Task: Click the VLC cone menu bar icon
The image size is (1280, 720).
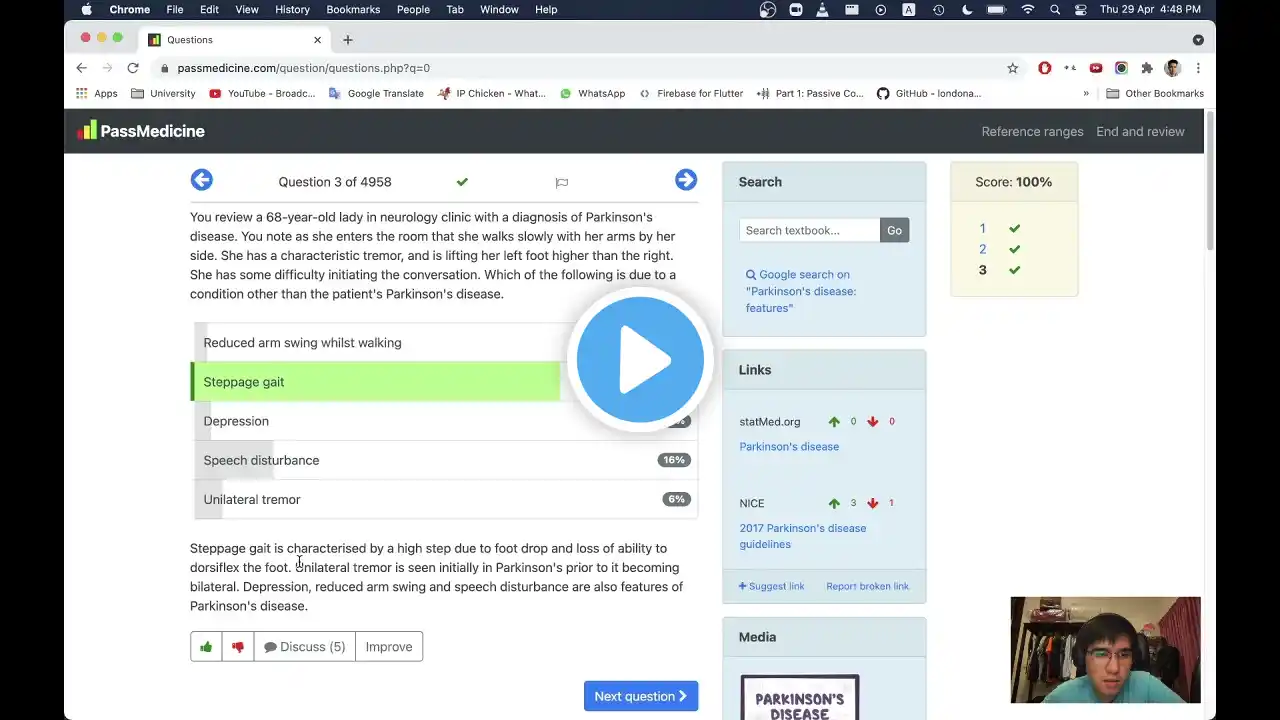Action: 822,9
